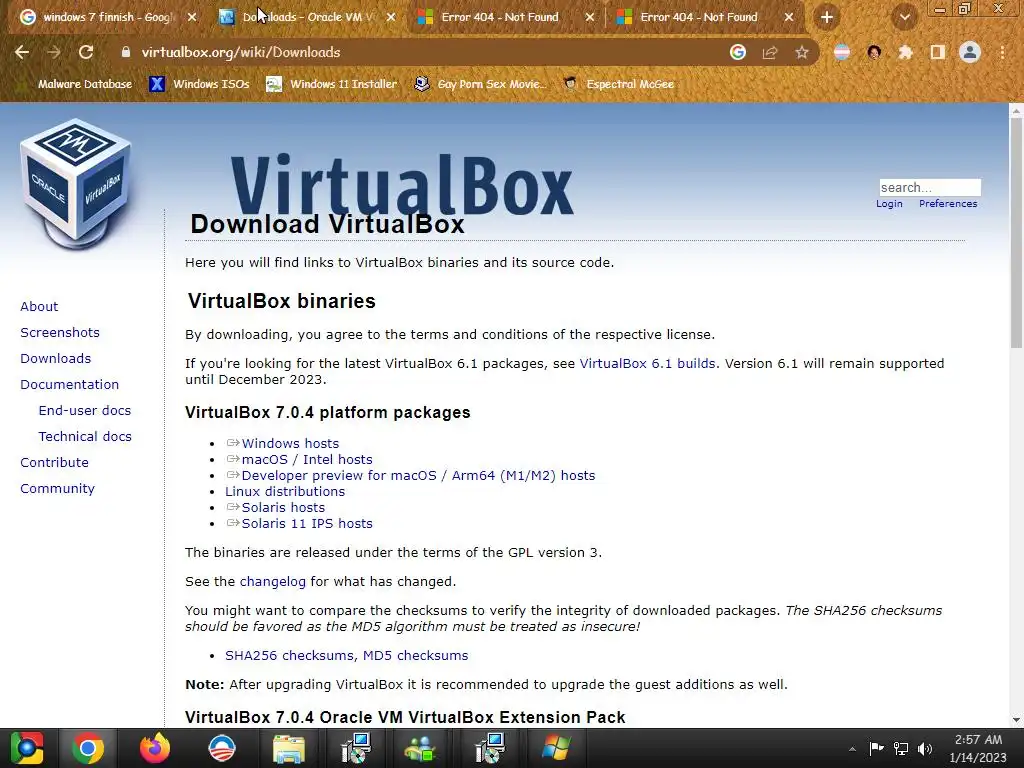Click the page vertical scrollbar thumb
This screenshot has height=768, width=1024.
click(x=1016, y=233)
